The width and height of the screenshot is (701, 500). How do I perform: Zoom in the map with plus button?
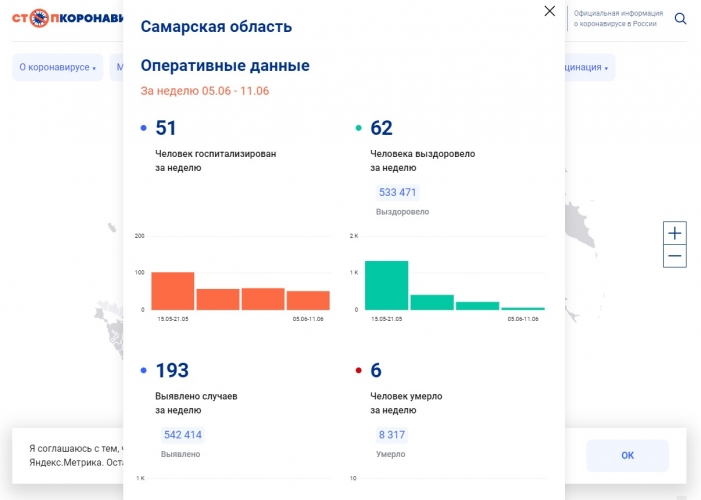click(x=675, y=233)
